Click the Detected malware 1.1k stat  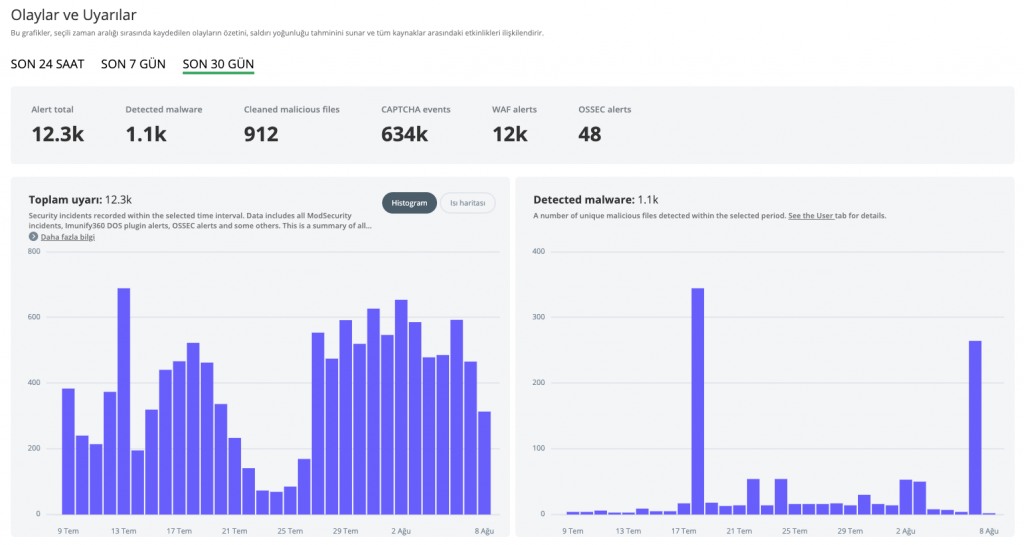point(163,125)
